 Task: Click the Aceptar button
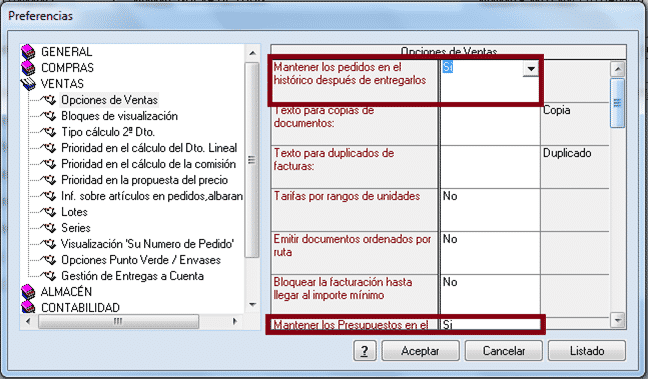pos(420,351)
